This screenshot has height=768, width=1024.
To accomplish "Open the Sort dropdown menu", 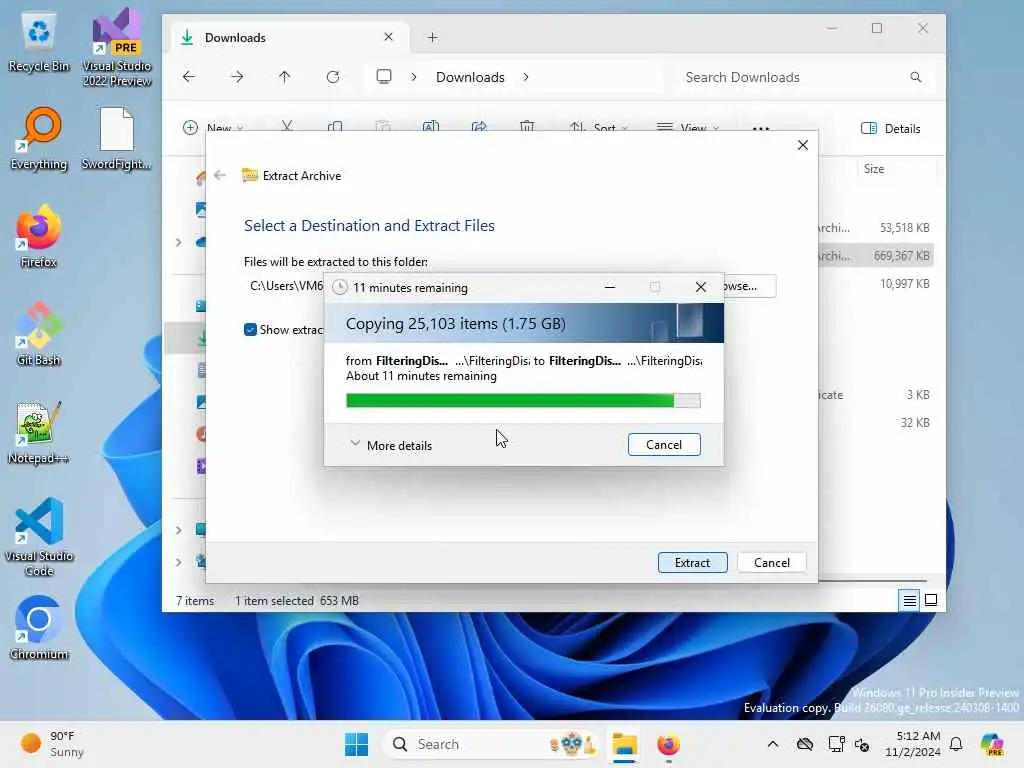I will (x=598, y=128).
